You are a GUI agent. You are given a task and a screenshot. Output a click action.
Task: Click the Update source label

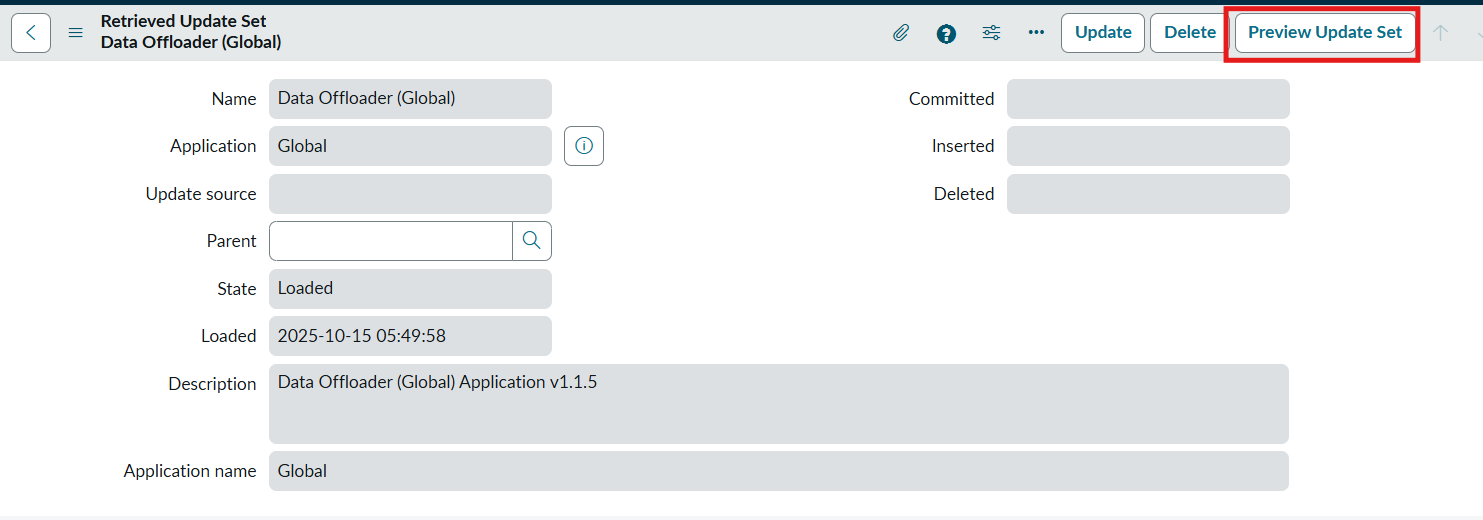pos(201,194)
